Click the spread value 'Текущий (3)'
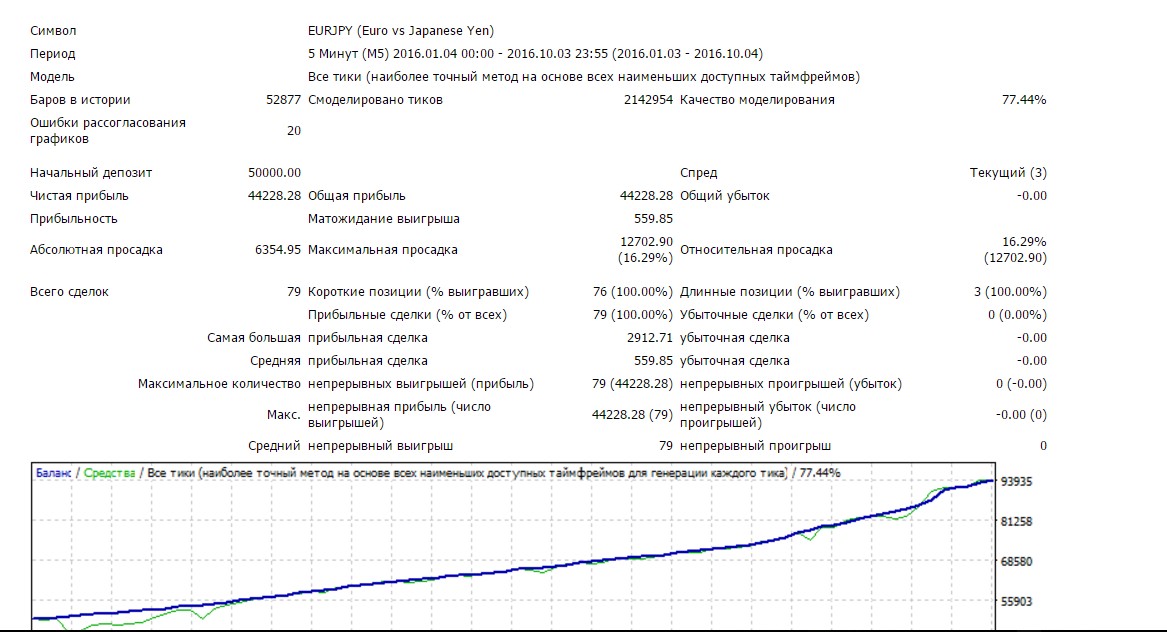Screen dimensions: 1167x632 [1008, 173]
